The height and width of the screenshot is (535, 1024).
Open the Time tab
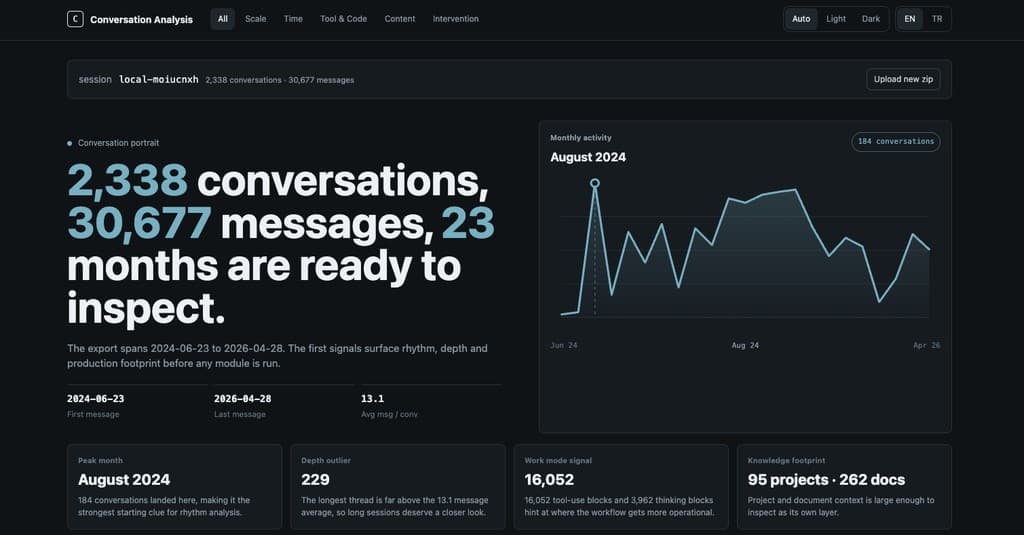point(293,19)
